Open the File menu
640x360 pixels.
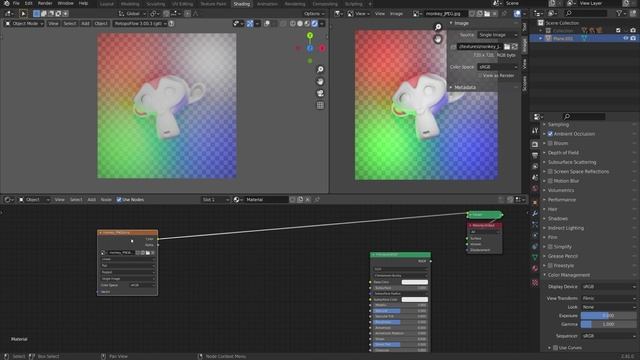(16, 3)
